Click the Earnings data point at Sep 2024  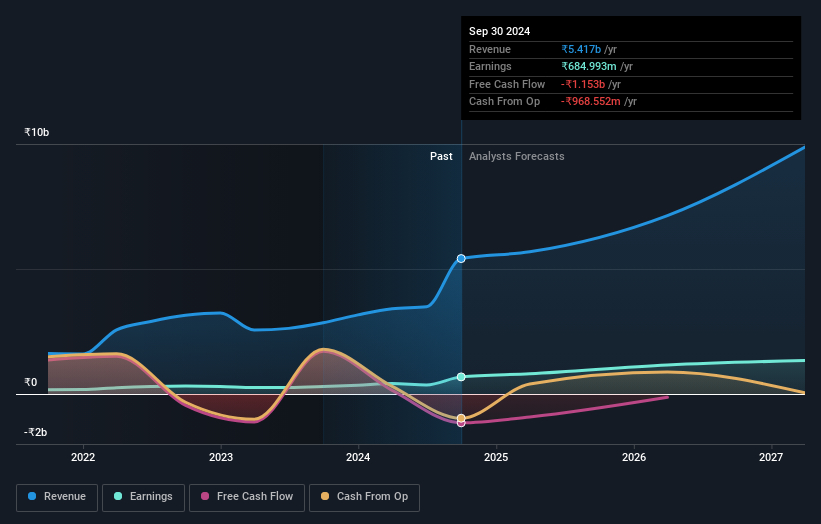[x=461, y=377]
